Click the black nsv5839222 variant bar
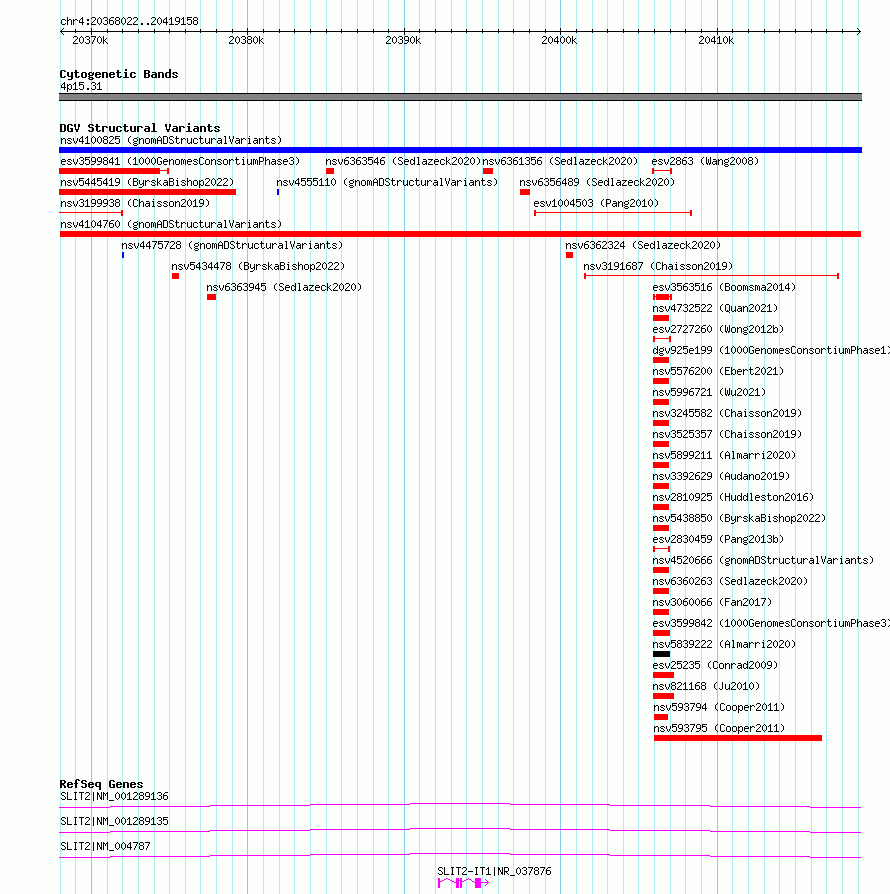This screenshot has width=890, height=894. [661, 654]
